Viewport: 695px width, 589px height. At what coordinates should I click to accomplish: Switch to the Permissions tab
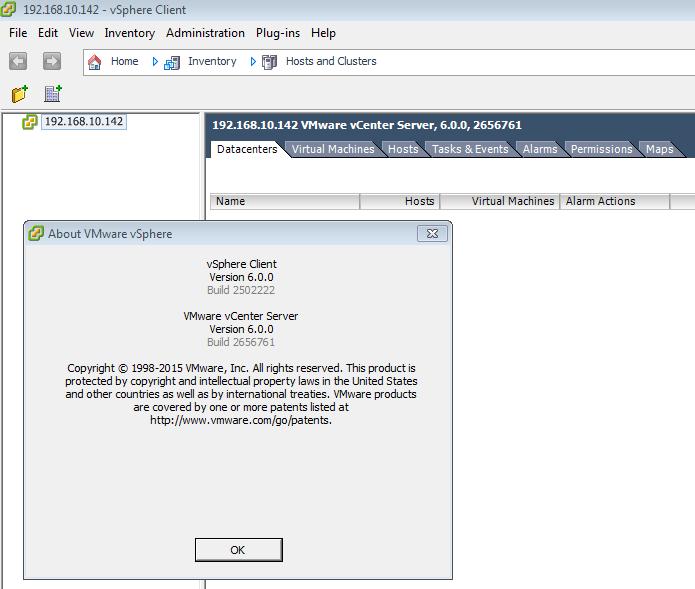601,149
